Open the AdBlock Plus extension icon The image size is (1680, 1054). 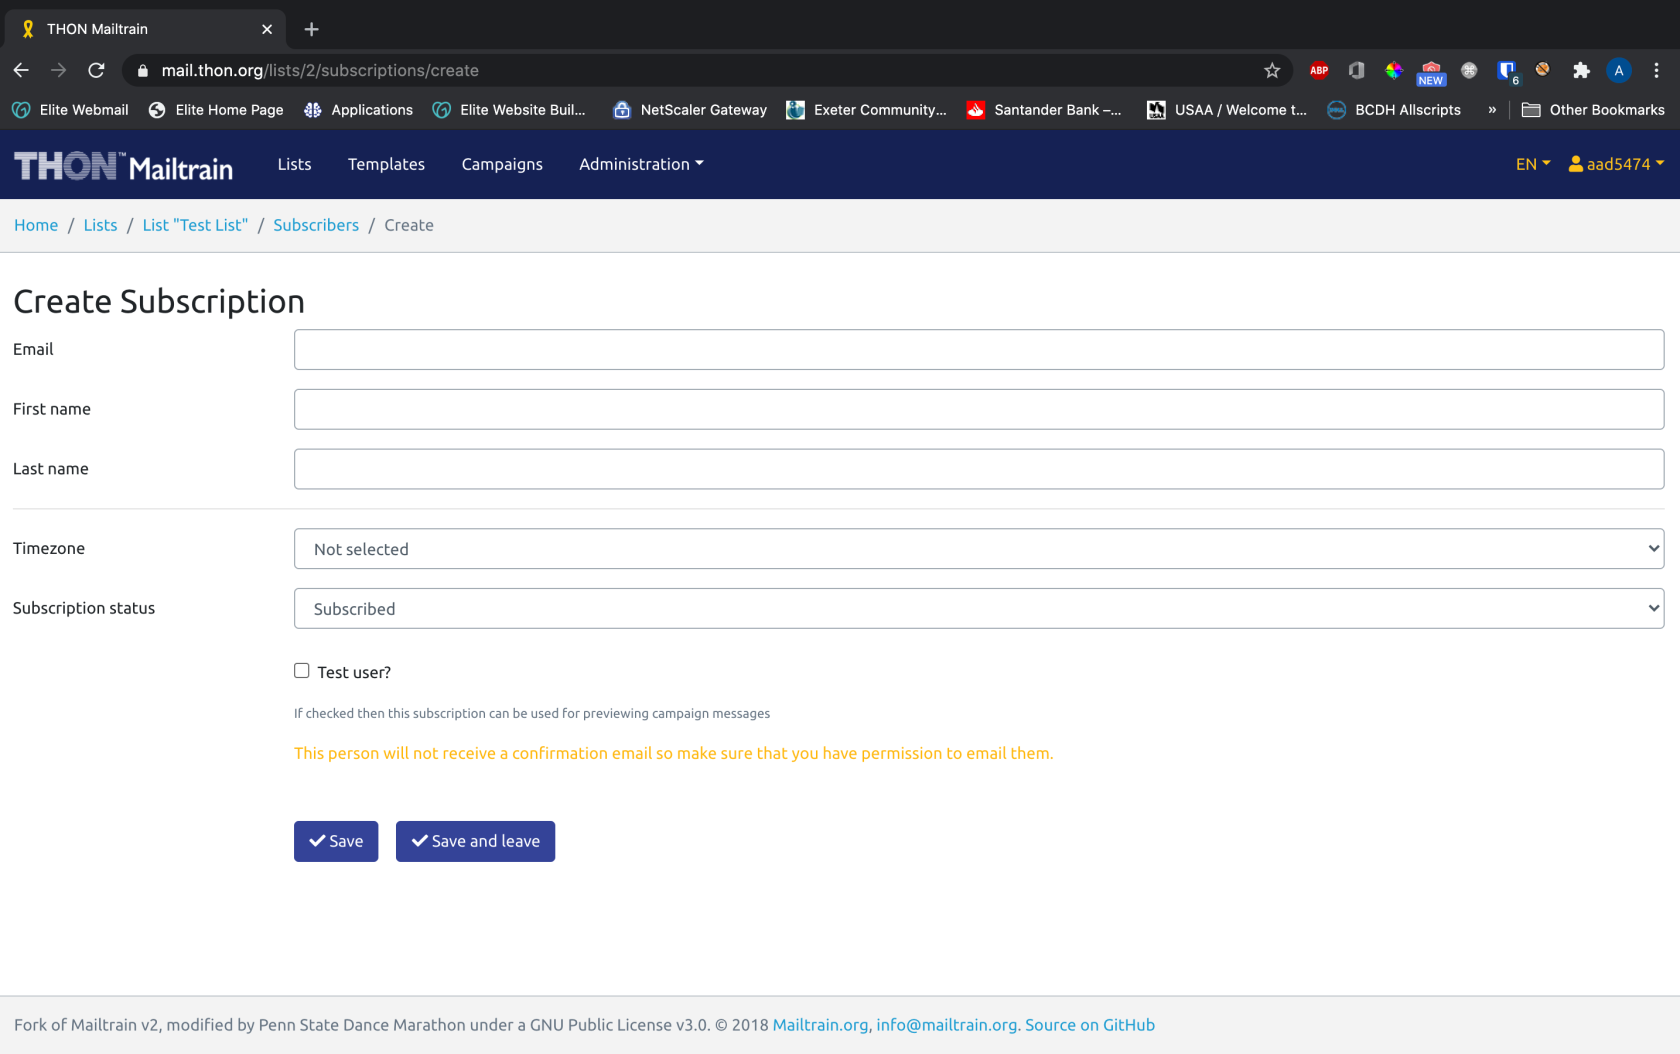tap(1319, 70)
